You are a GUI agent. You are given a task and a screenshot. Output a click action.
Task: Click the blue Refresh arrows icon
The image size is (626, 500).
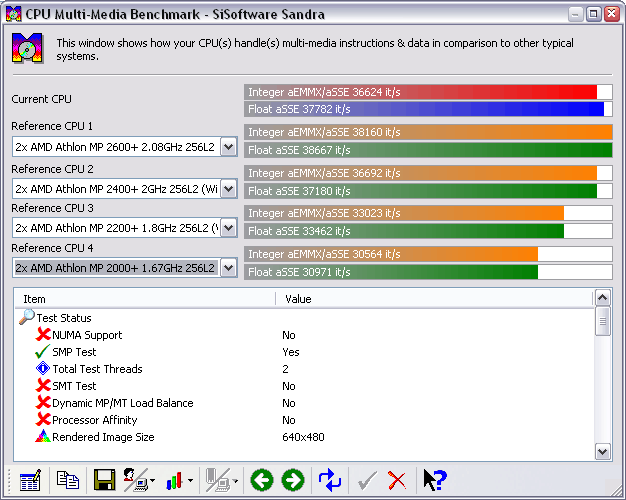pyautogui.click(x=330, y=480)
